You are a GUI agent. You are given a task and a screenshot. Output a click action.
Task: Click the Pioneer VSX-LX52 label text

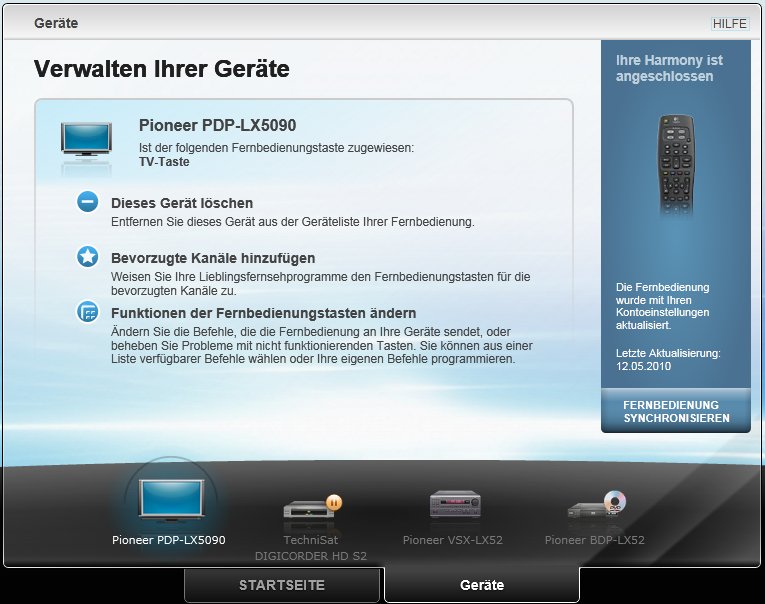pos(453,540)
